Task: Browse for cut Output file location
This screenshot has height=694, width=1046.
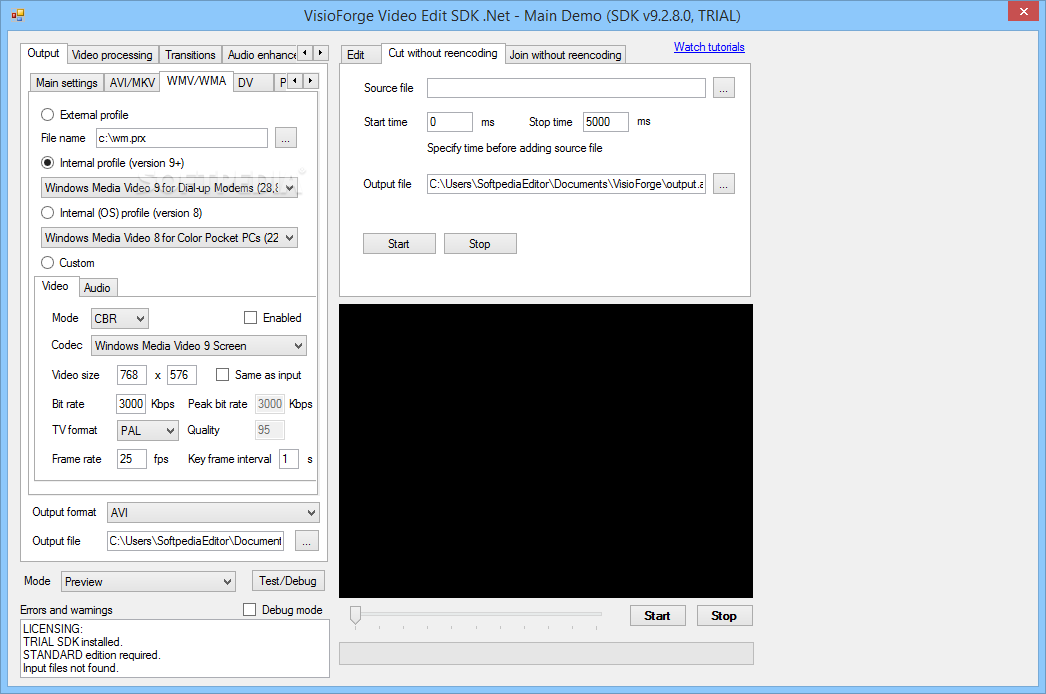Action: [723, 184]
